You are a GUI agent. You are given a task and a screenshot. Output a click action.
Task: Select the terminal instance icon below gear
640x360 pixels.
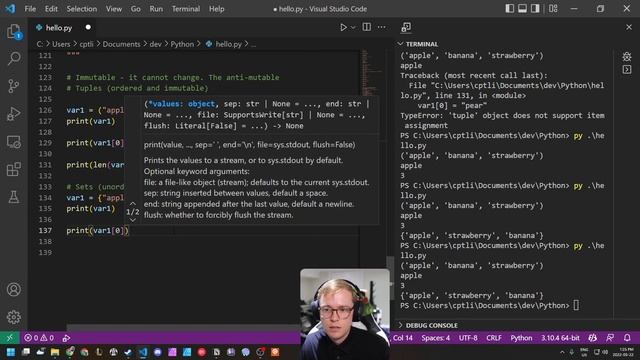click(x=627, y=70)
